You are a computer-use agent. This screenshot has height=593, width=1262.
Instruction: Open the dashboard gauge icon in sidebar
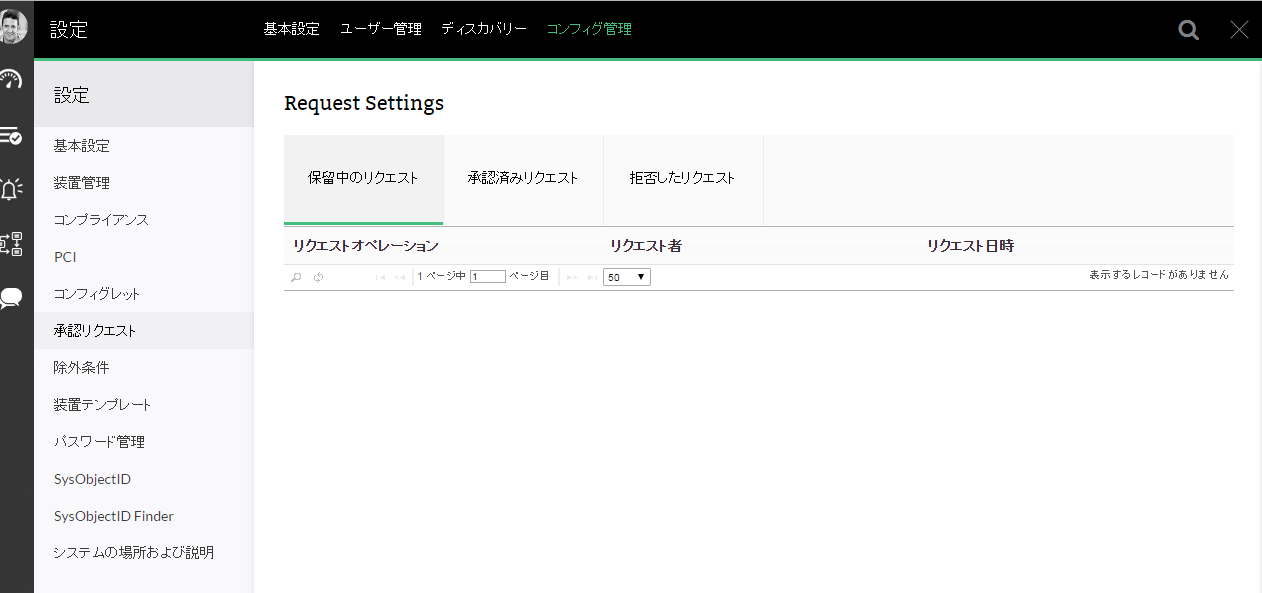pos(11,80)
